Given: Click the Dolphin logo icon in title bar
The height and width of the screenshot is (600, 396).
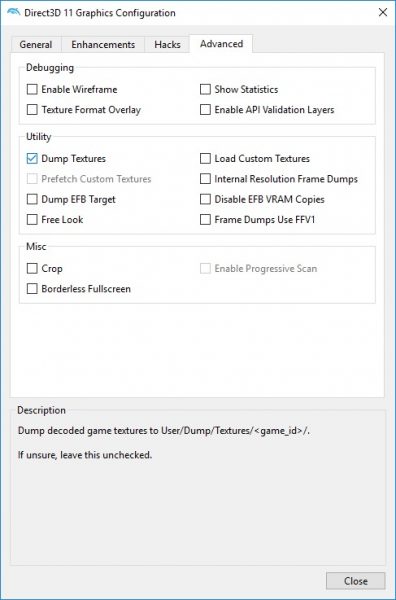Looking at the screenshot, I should click(x=14, y=12).
